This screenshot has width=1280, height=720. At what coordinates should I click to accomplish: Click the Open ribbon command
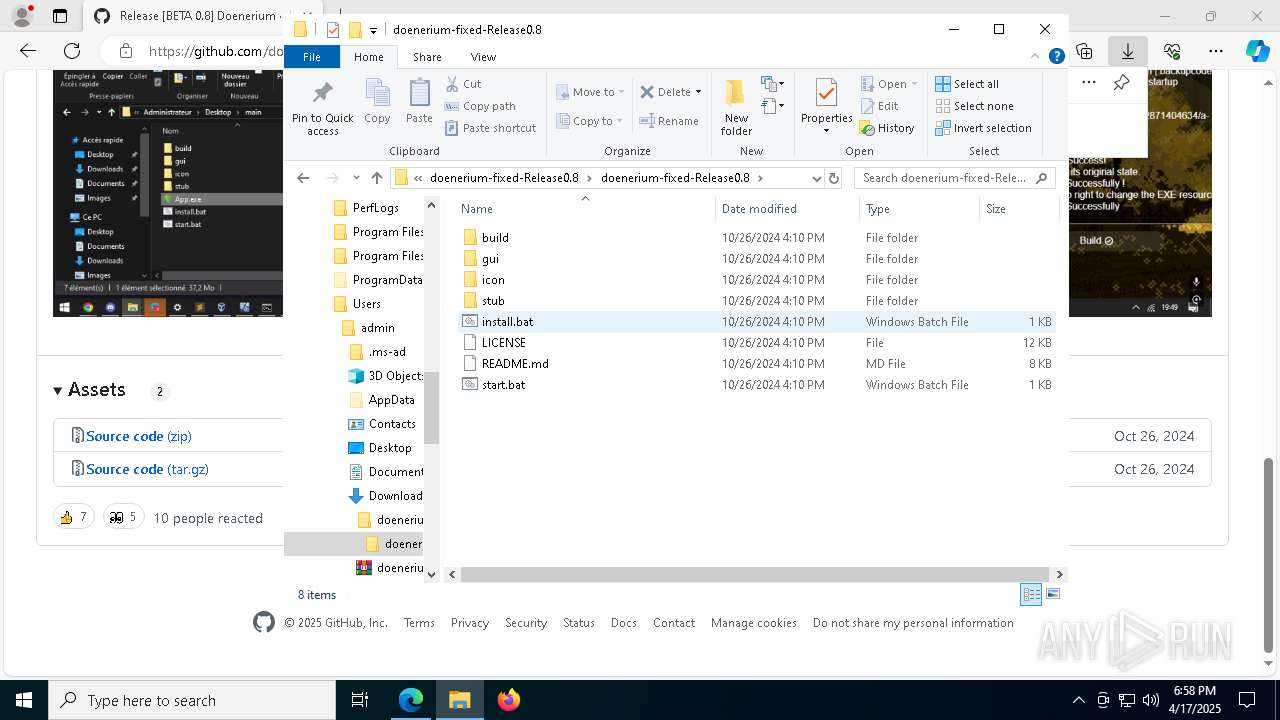tap(883, 84)
